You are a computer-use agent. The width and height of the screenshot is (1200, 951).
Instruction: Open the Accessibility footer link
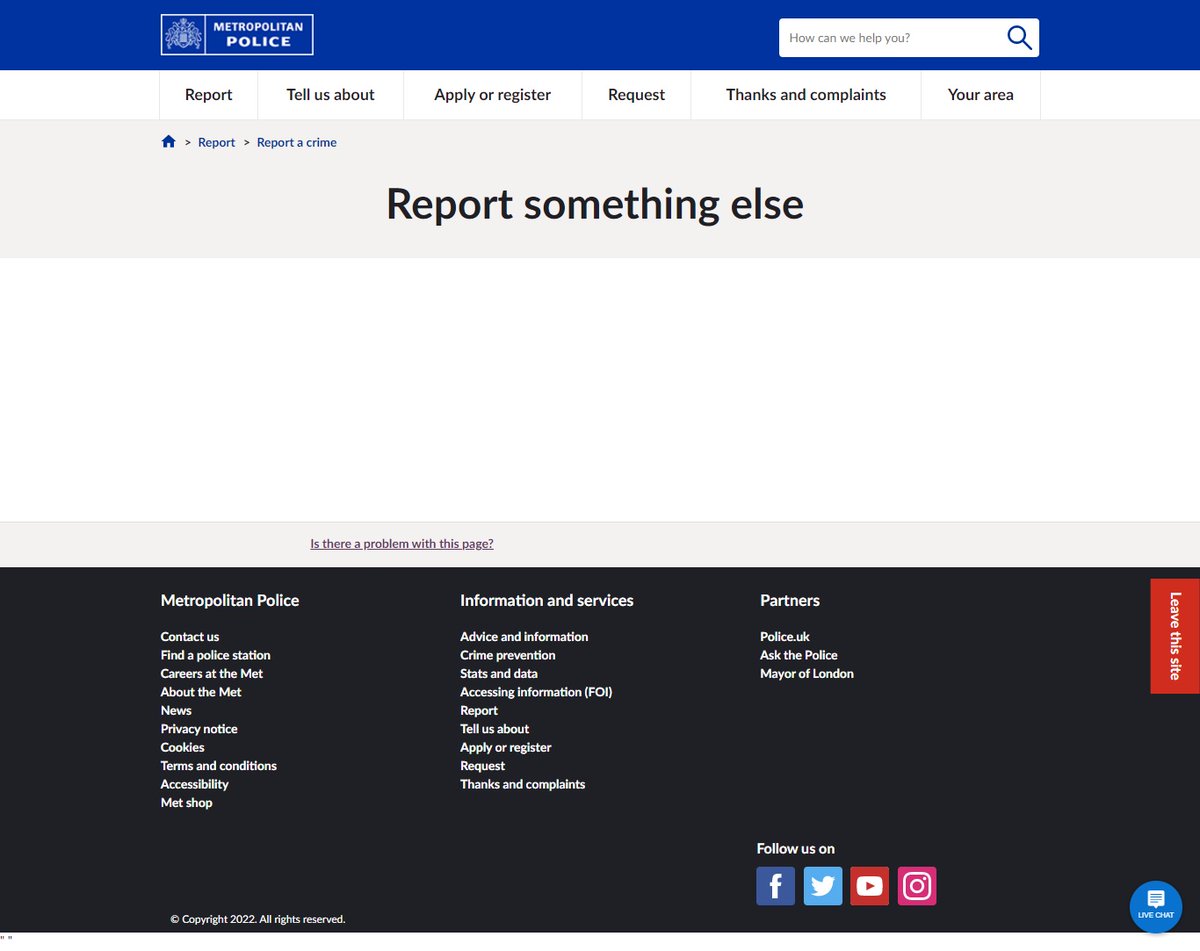[x=195, y=785]
